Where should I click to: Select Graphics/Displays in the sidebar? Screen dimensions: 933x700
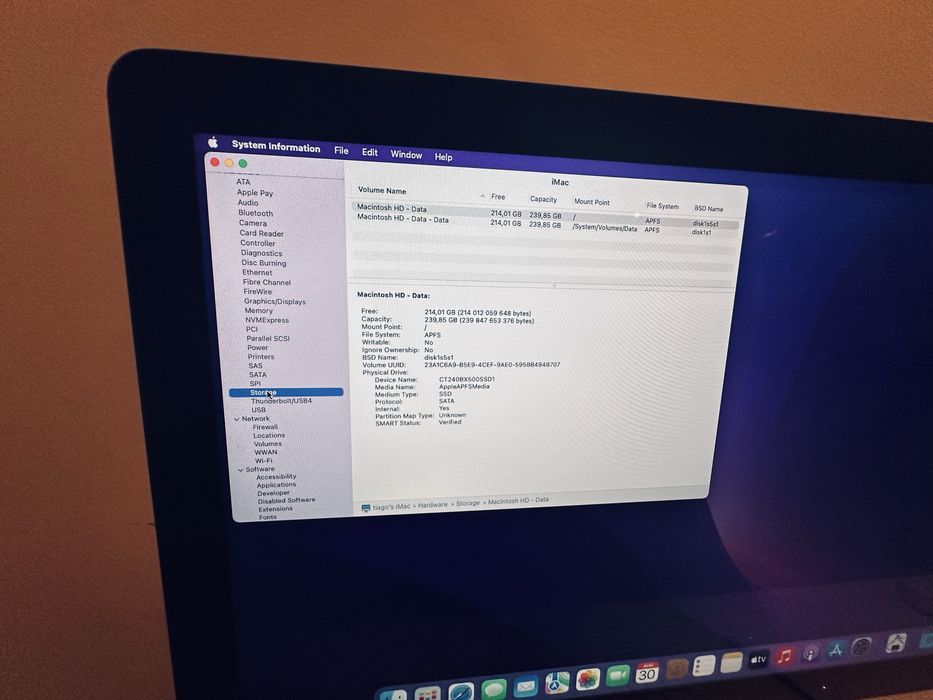274,302
